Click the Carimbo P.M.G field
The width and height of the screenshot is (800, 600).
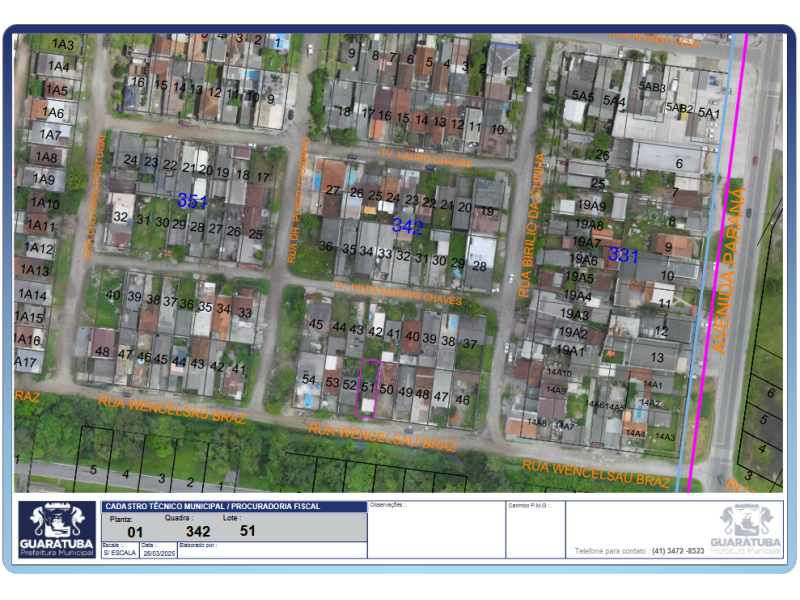[534, 529]
